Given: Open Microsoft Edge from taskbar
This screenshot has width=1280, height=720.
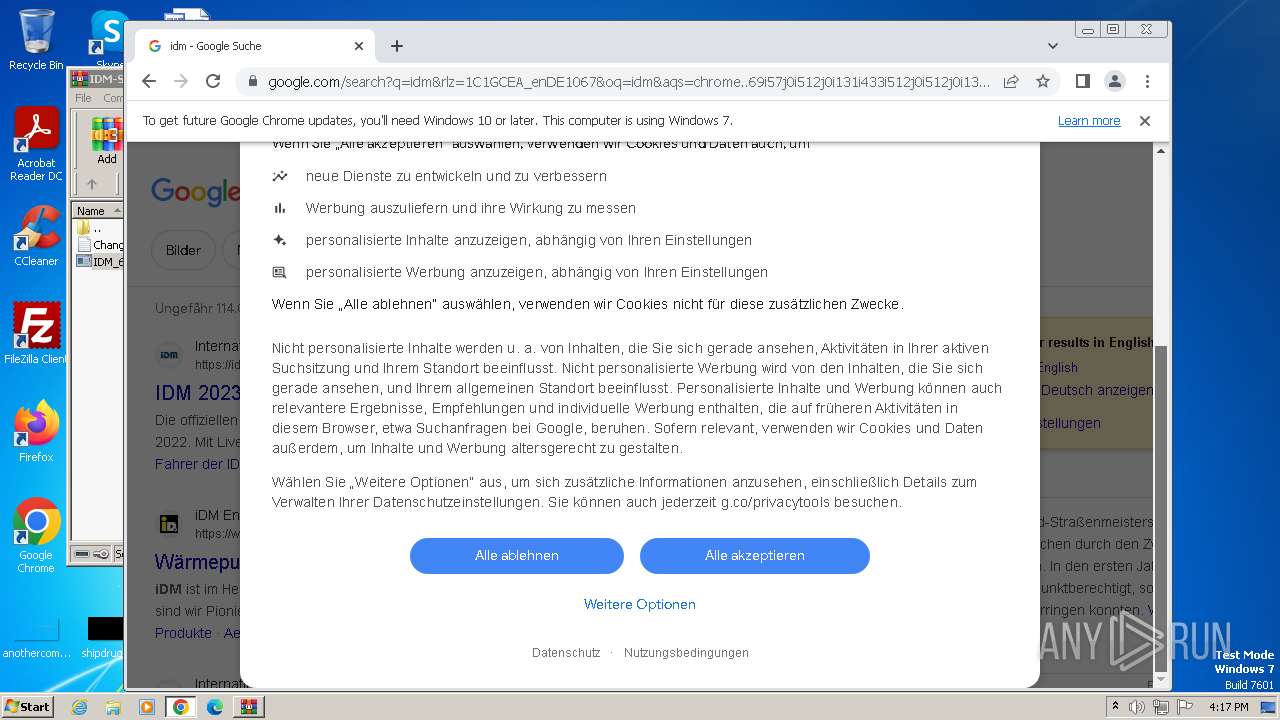Looking at the screenshot, I should tap(215, 707).
